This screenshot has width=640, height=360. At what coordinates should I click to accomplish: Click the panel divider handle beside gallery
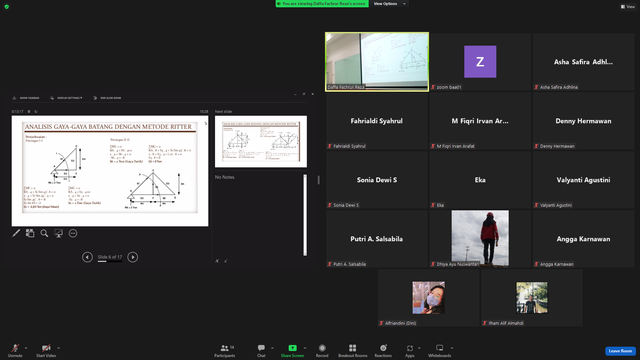tap(318, 180)
